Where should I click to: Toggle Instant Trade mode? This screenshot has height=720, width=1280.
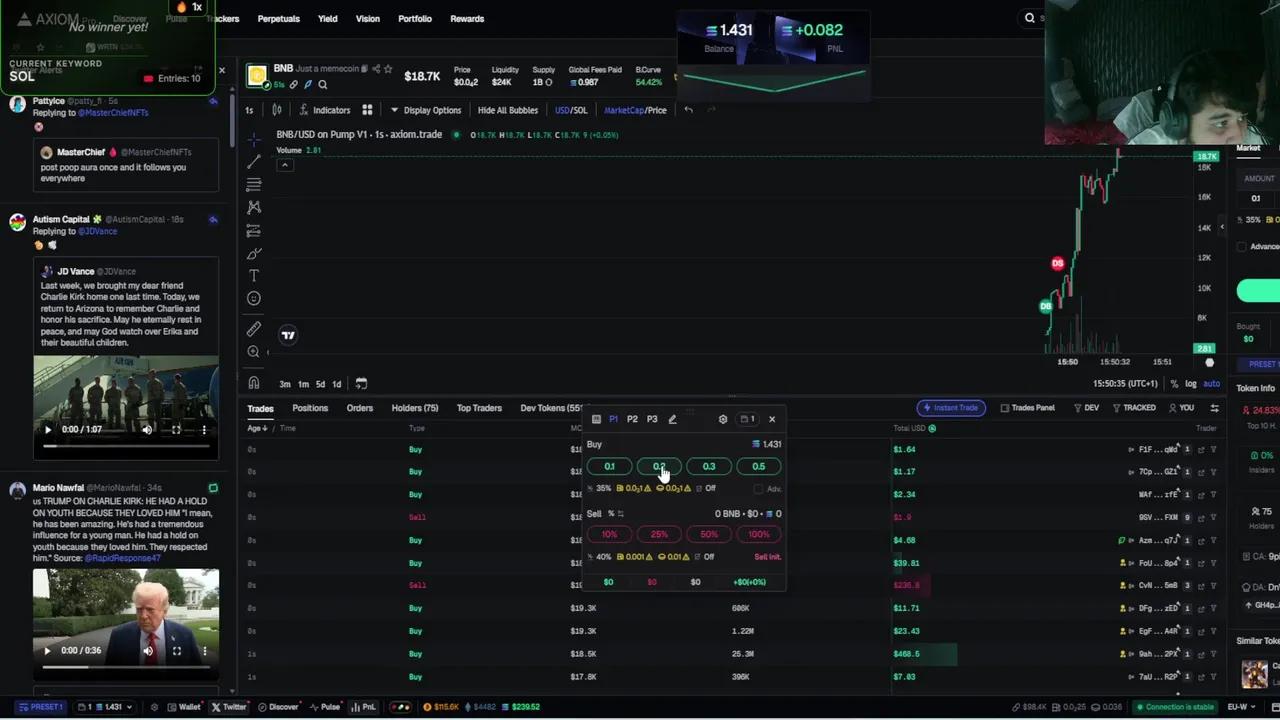(950, 408)
